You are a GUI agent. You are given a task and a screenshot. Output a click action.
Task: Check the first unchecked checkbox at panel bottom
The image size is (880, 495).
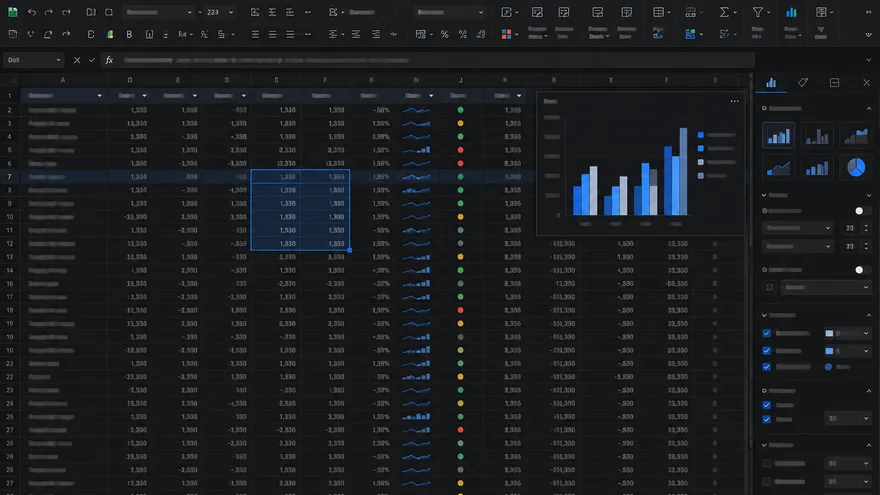click(767, 464)
